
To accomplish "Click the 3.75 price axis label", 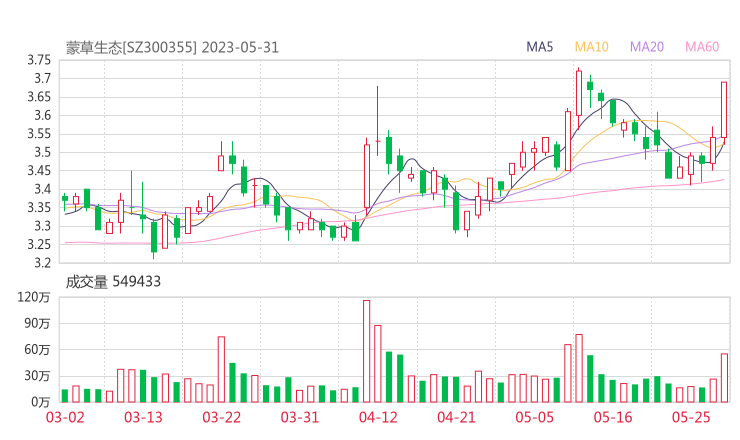I will tap(39, 60).
